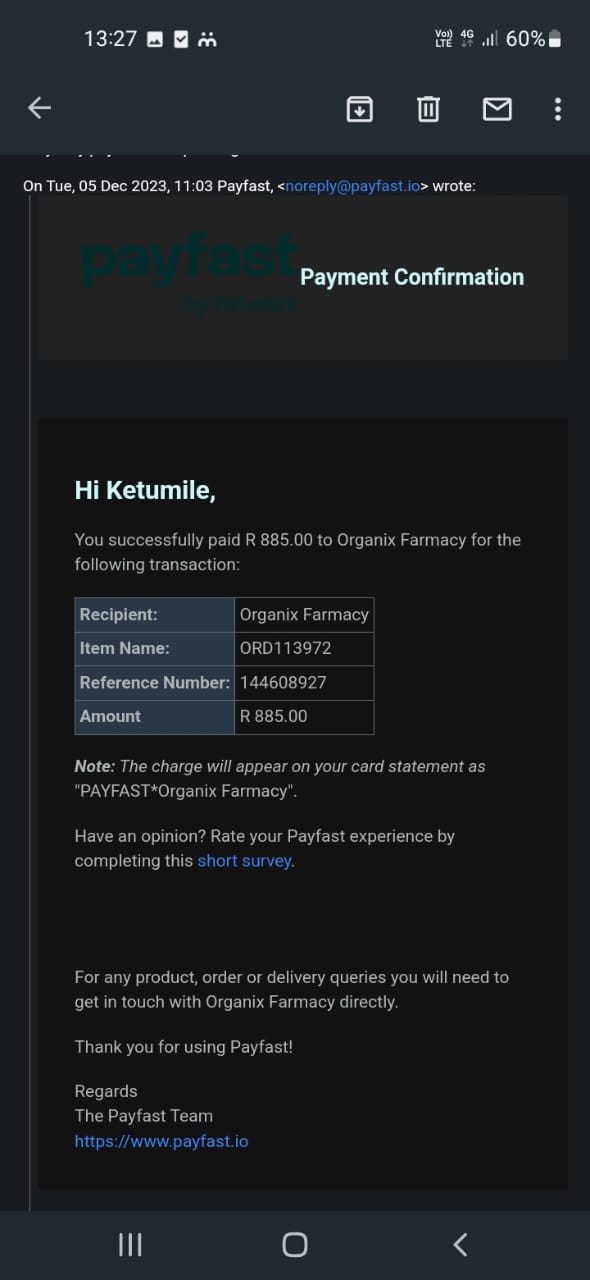Viewport: 590px width, 1280px height.
Task: Tap the Recipient cell Organix Farmacy
Action: tap(304, 614)
